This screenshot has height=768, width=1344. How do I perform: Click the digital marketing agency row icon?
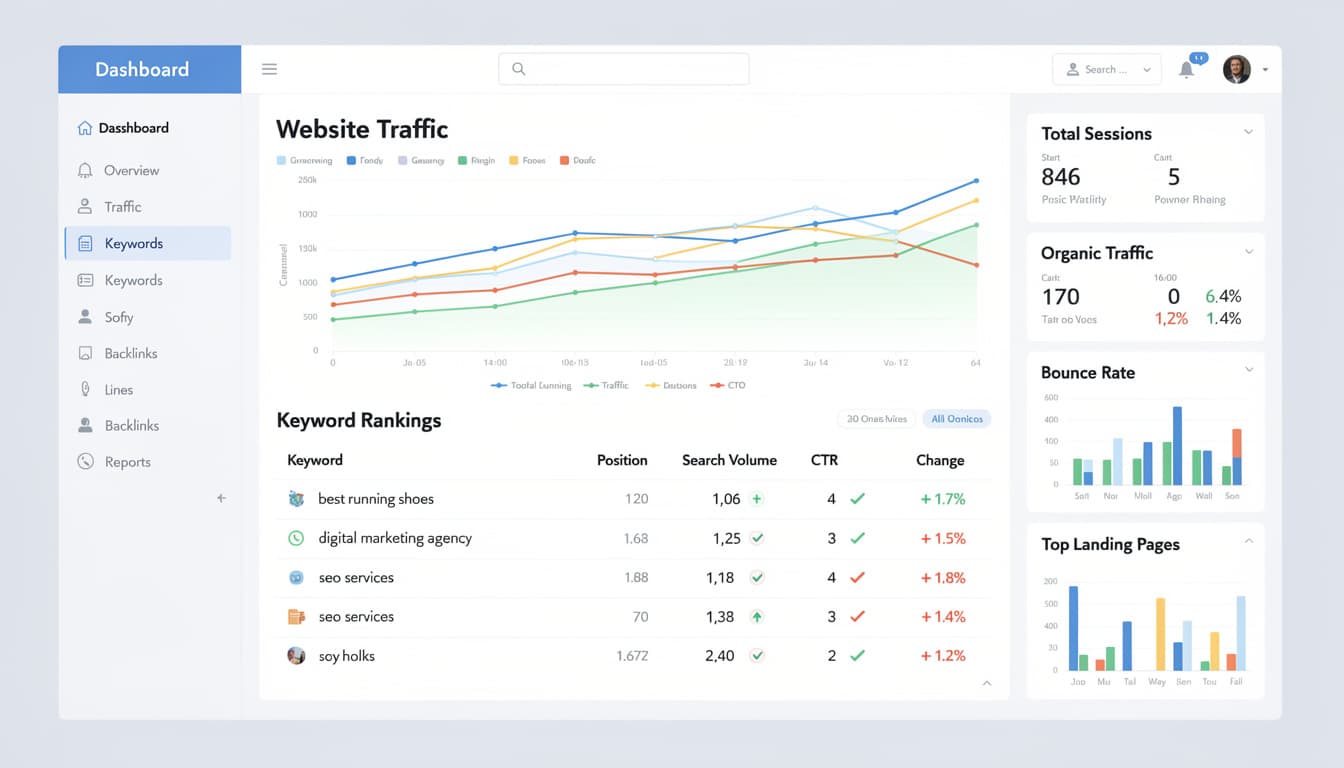(296, 538)
